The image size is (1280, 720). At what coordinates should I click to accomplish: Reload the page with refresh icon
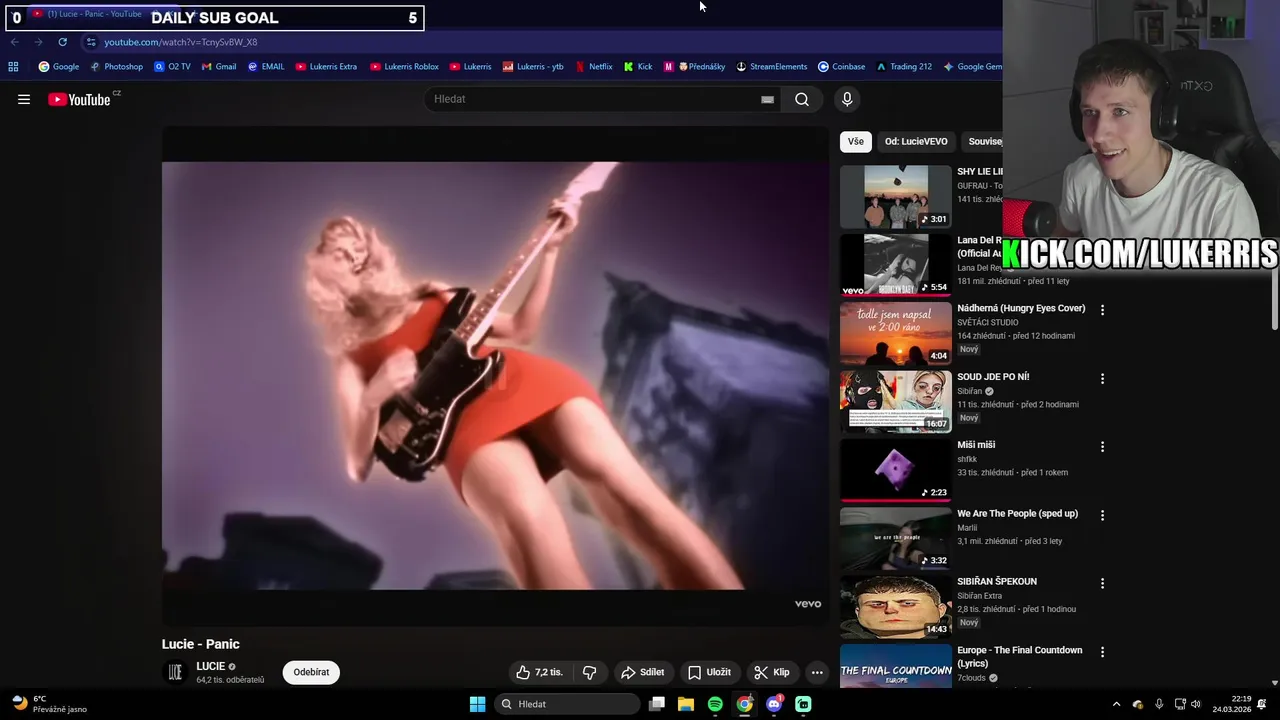[62, 42]
